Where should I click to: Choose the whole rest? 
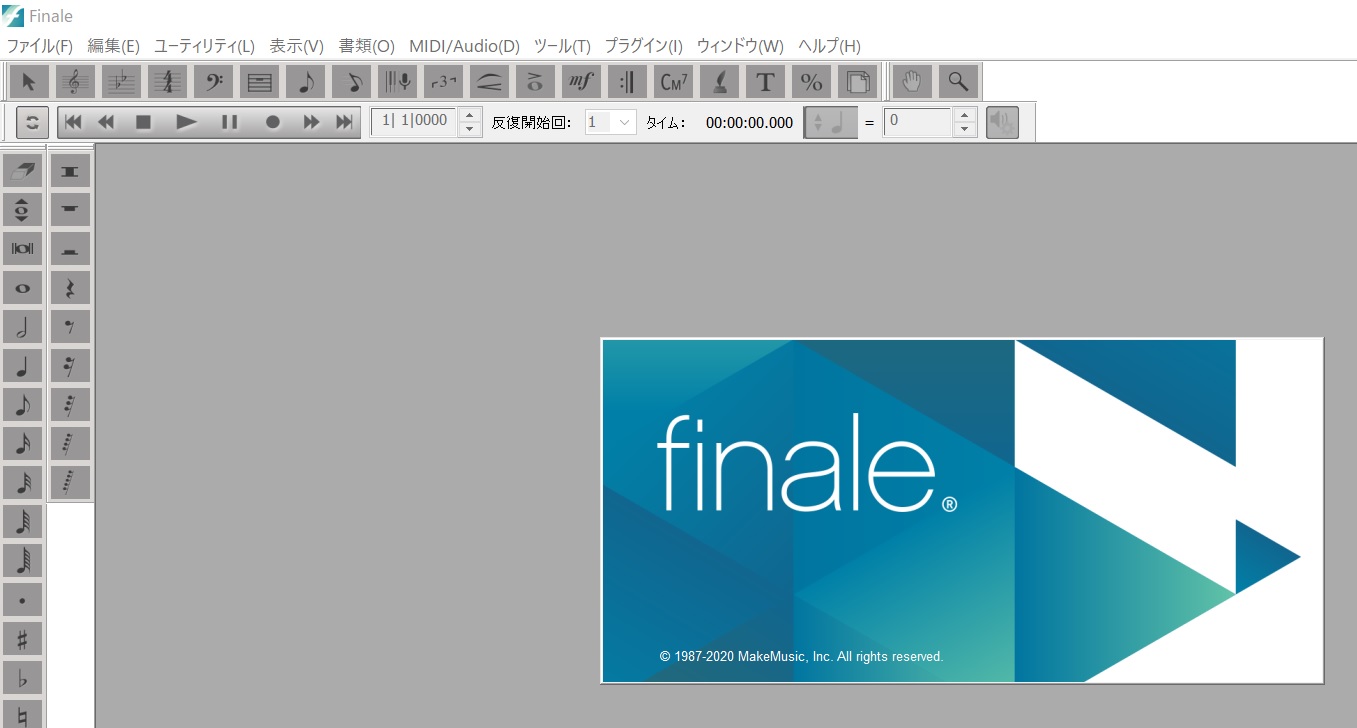click(x=70, y=210)
